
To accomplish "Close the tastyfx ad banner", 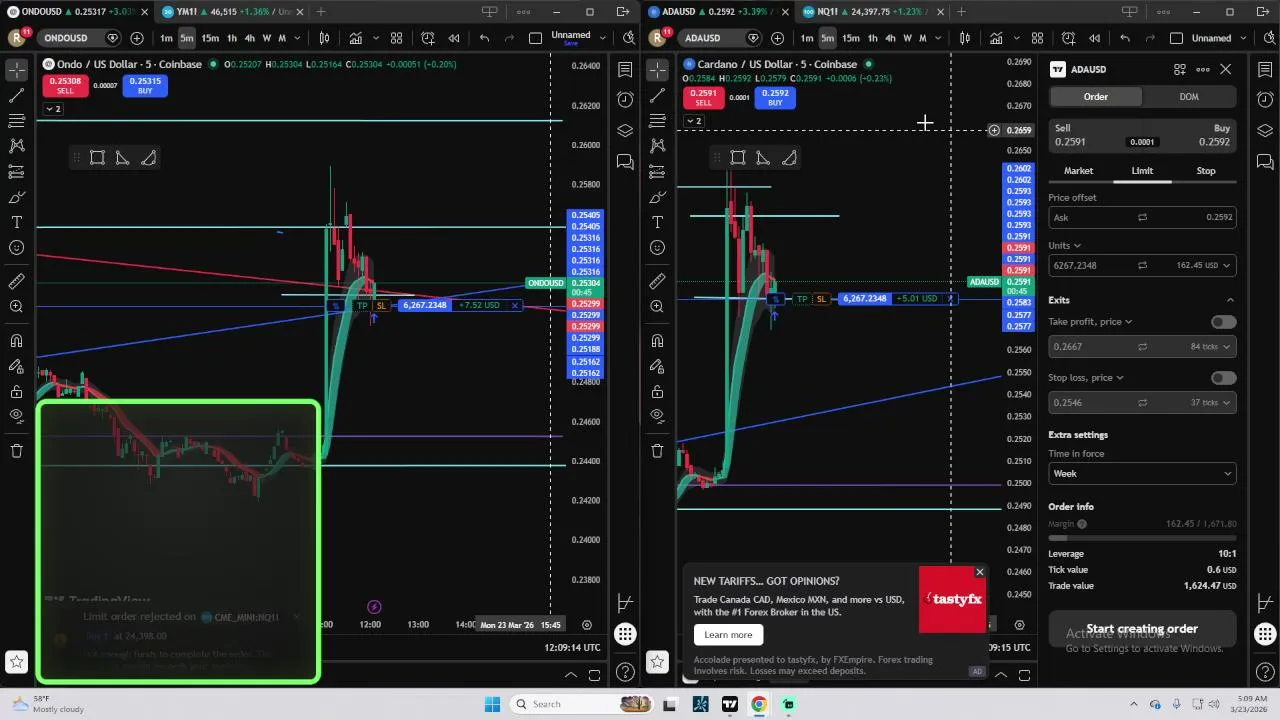I will (980, 573).
